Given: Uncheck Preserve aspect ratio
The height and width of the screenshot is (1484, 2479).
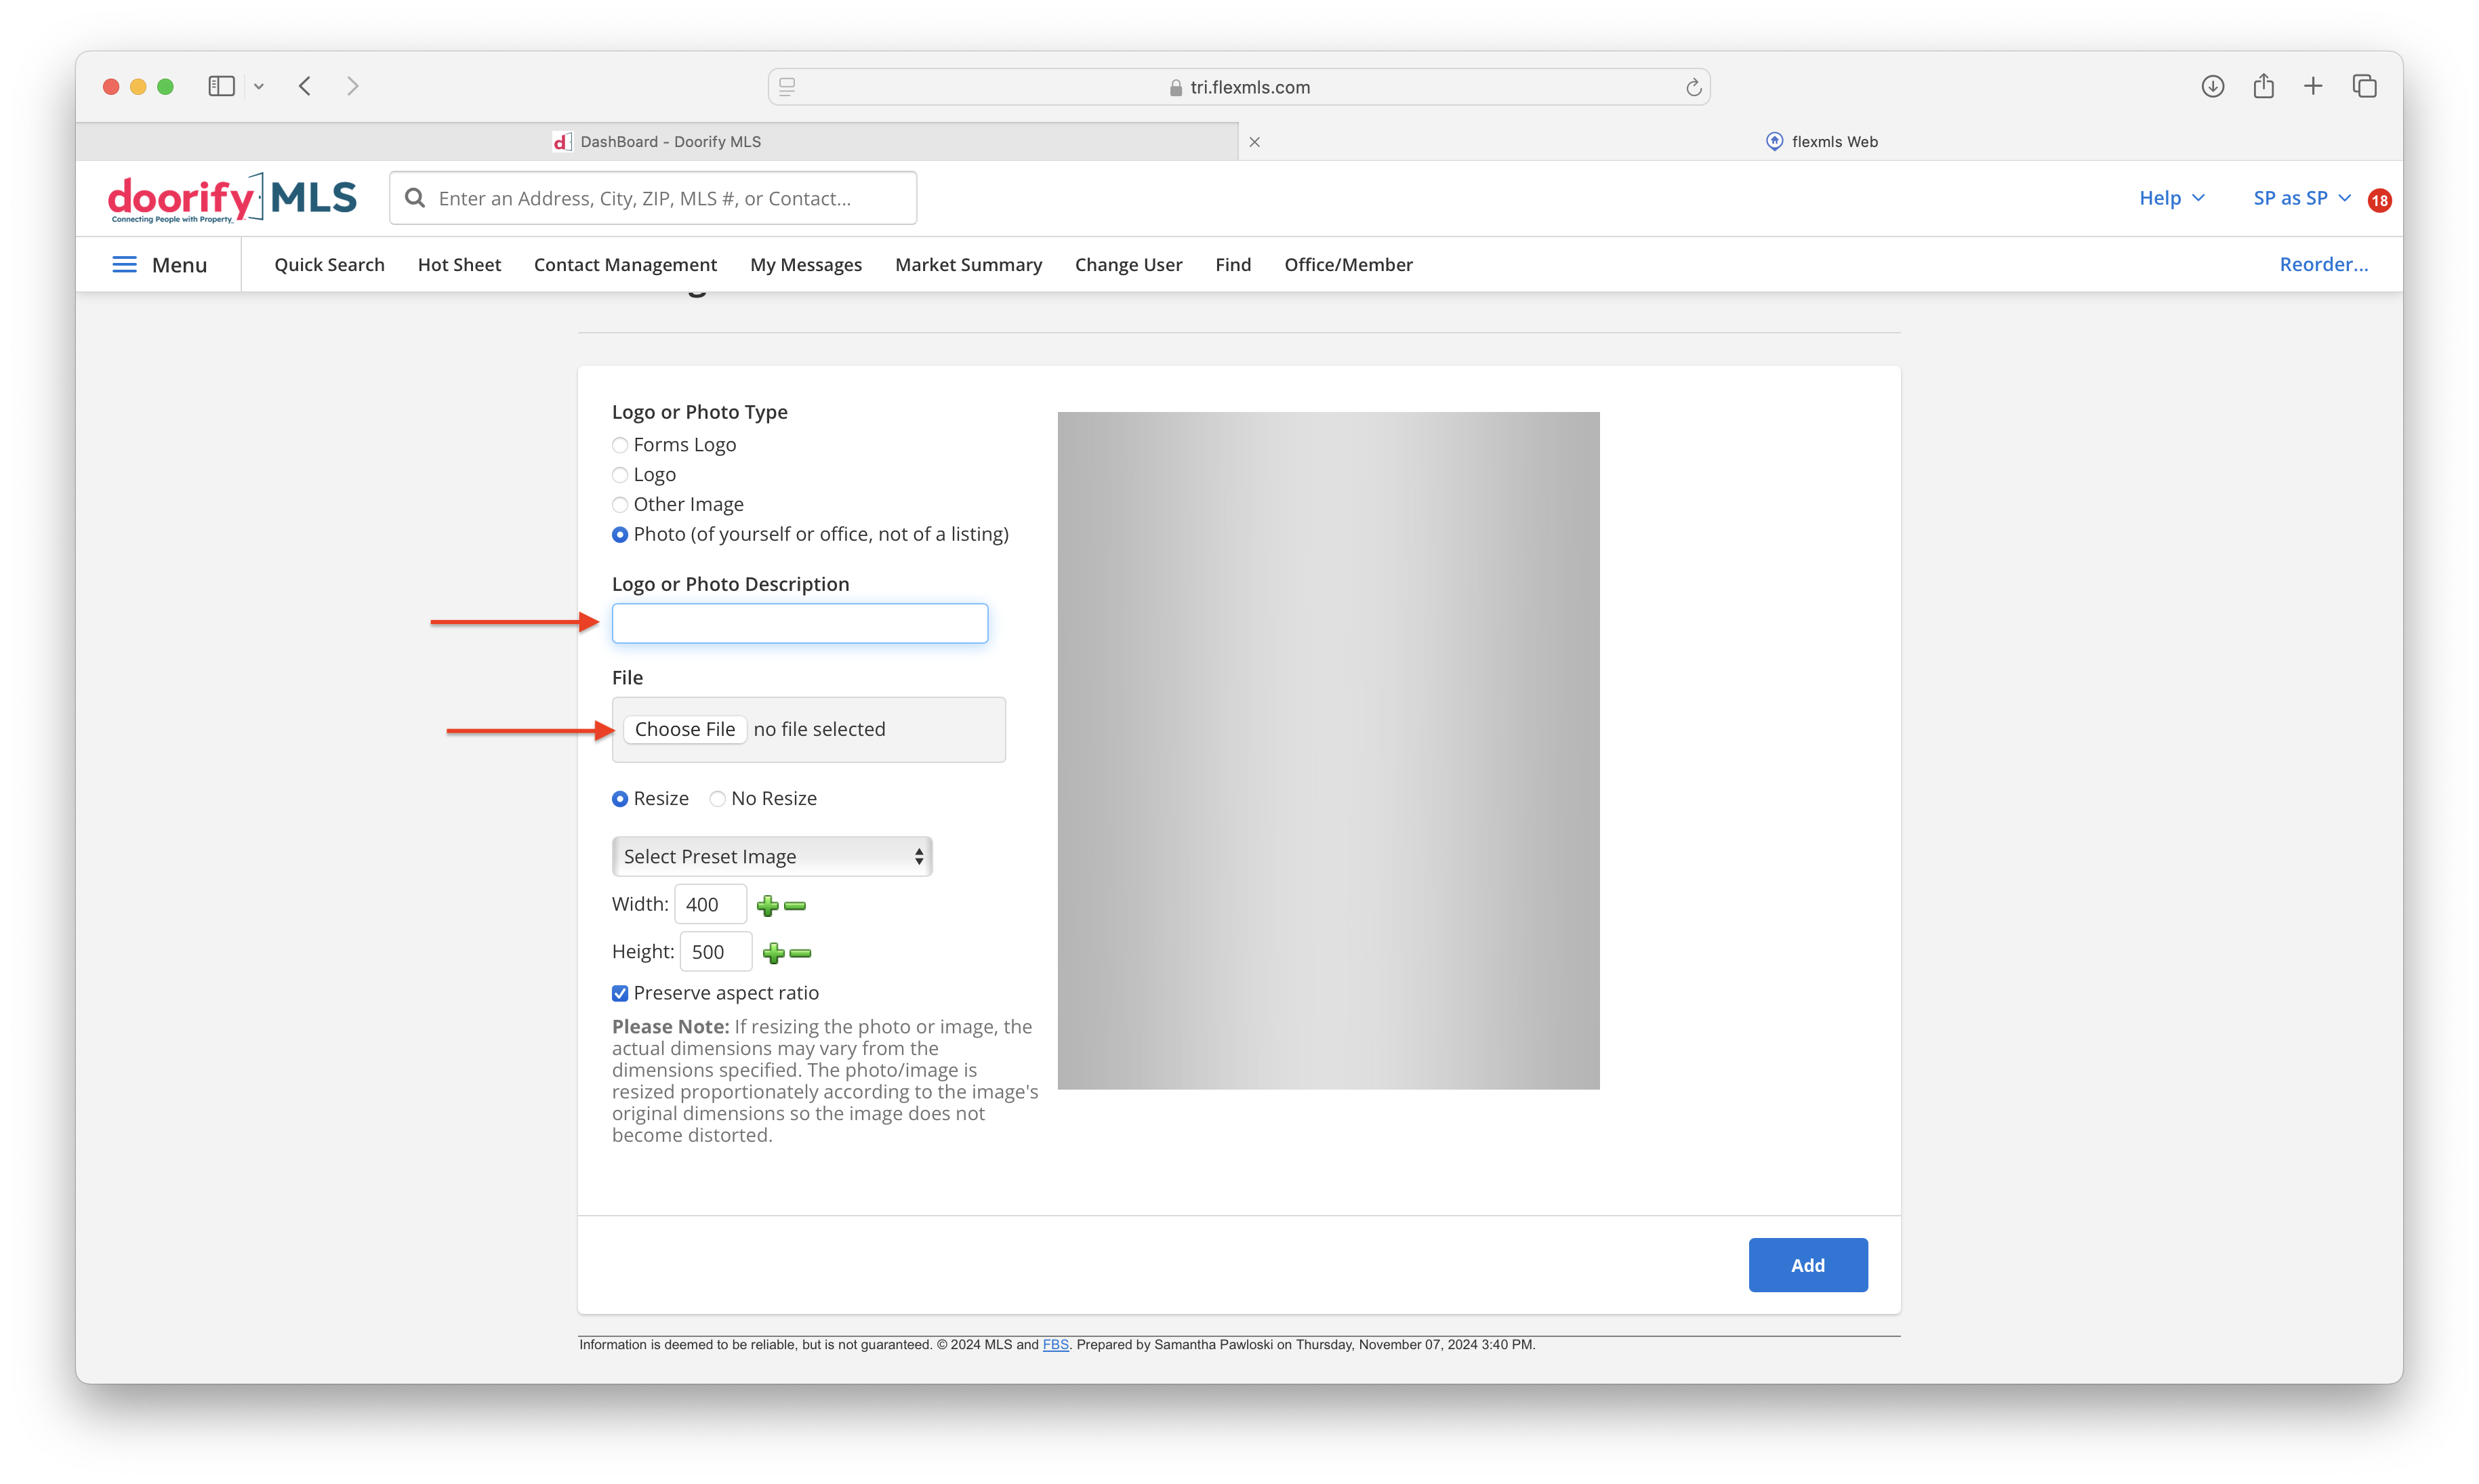Looking at the screenshot, I should click(620, 993).
